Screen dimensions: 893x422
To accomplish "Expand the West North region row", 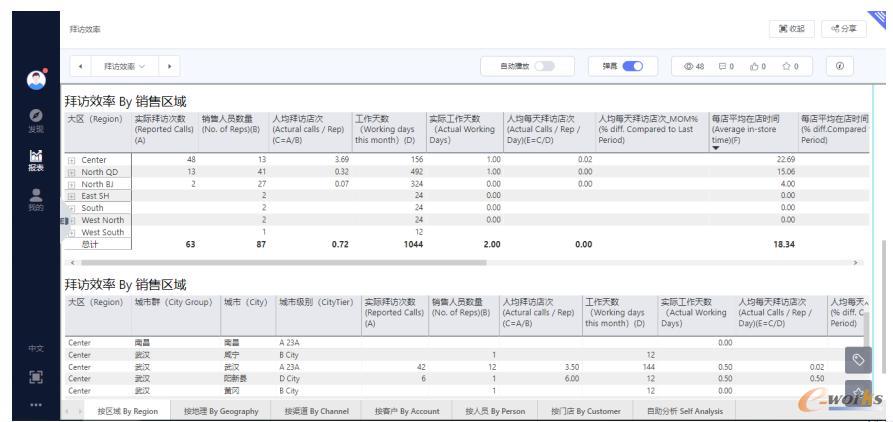I will (70, 219).
